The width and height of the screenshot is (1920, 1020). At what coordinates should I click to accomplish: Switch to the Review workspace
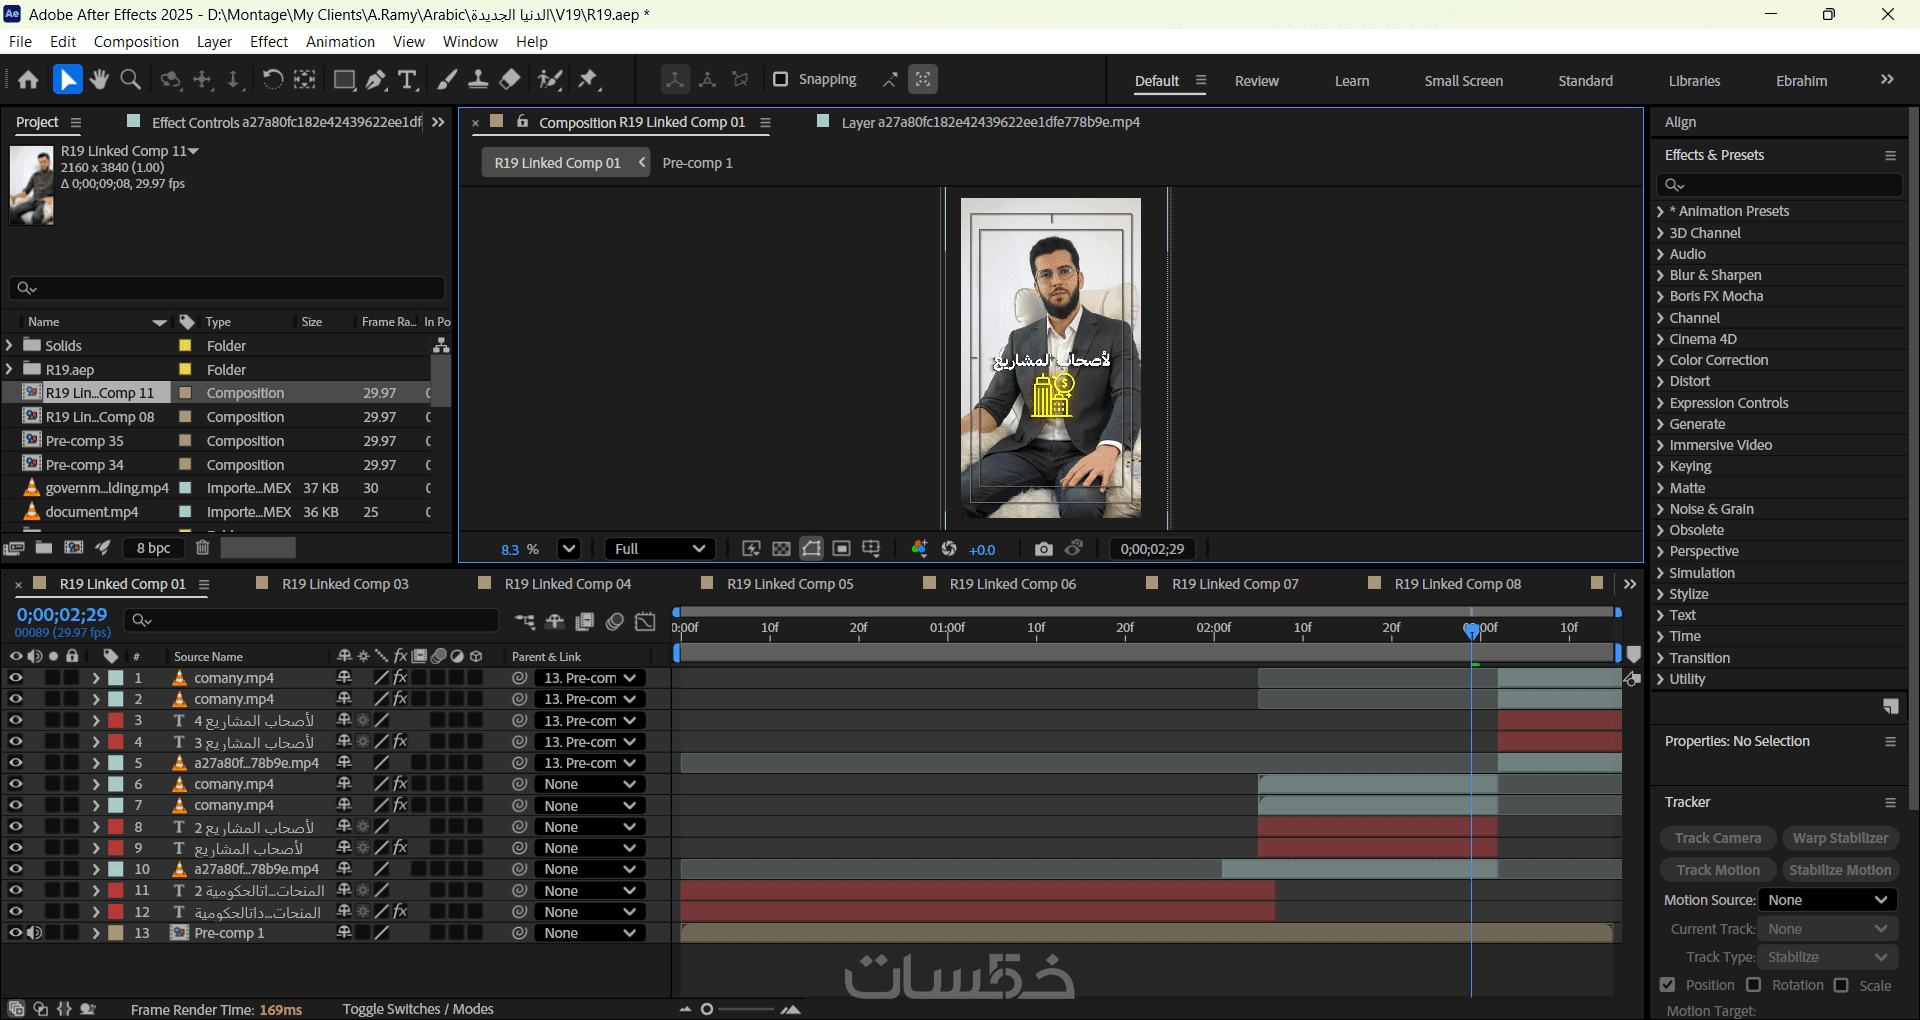tap(1257, 81)
